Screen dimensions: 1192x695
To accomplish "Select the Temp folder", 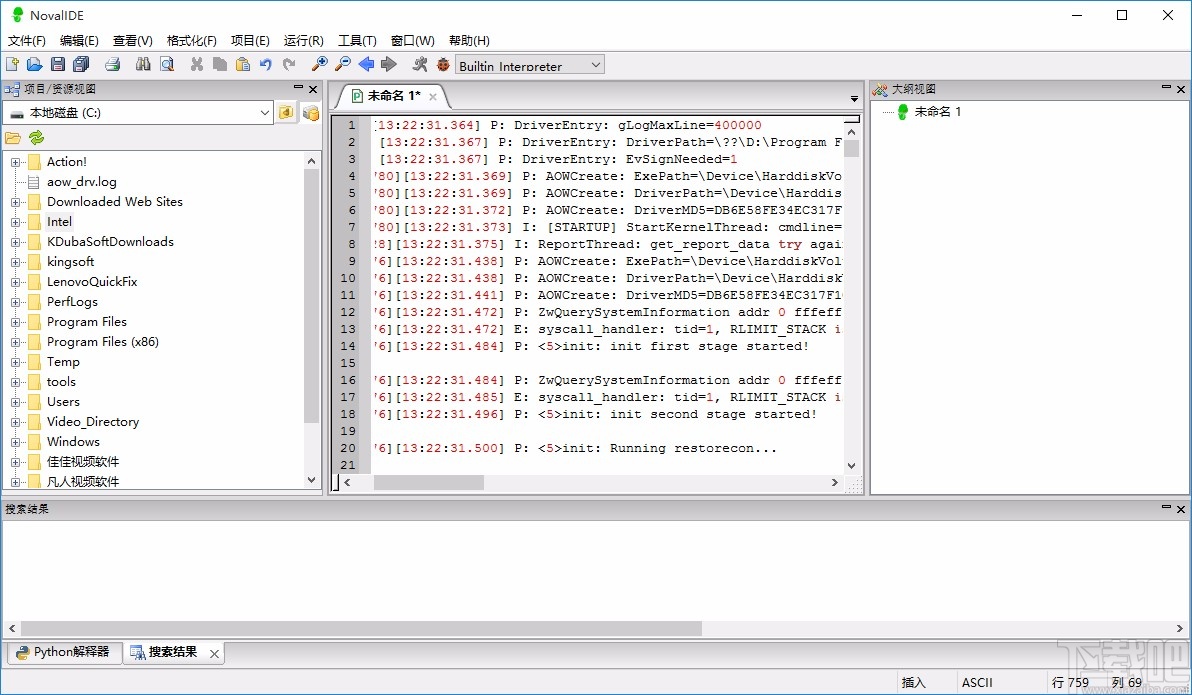I will pyautogui.click(x=63, y=362).
